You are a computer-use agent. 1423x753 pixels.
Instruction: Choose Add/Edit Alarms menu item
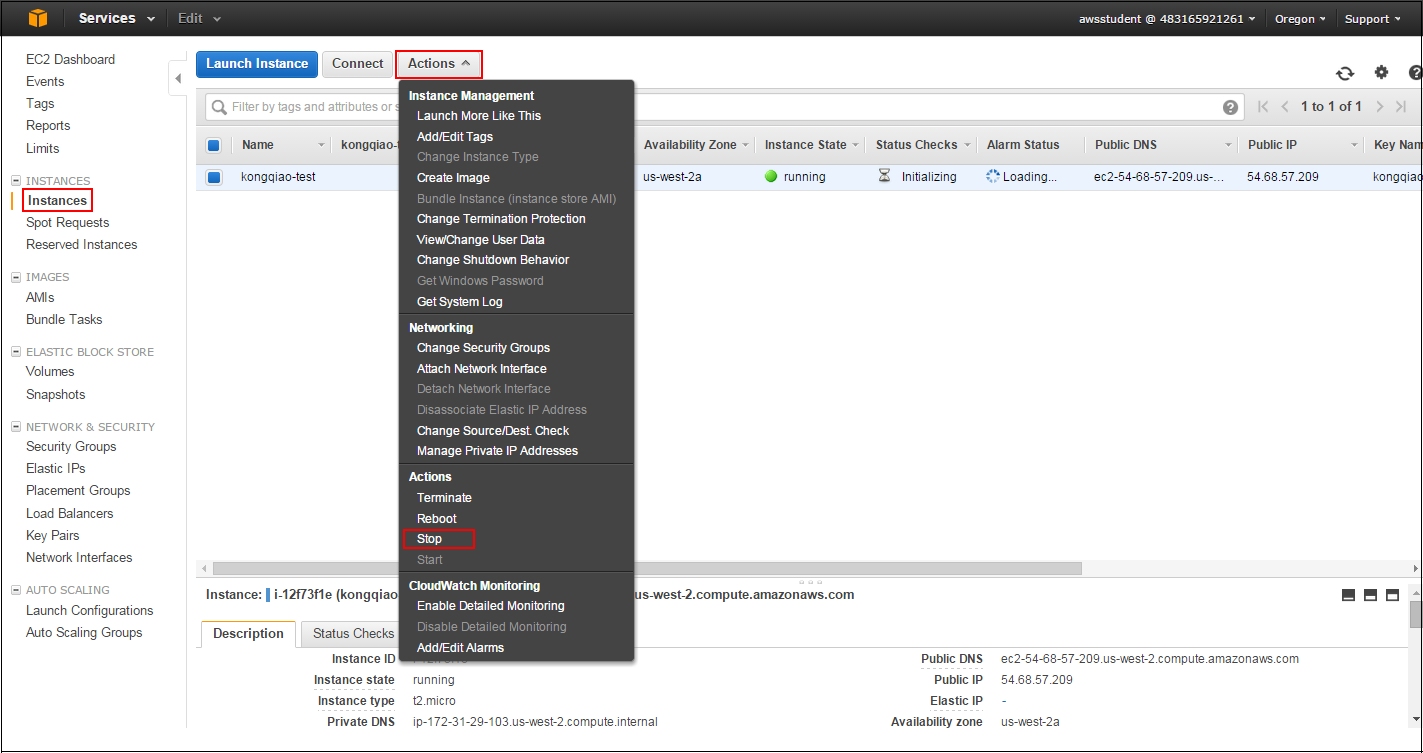pos(460,648)
